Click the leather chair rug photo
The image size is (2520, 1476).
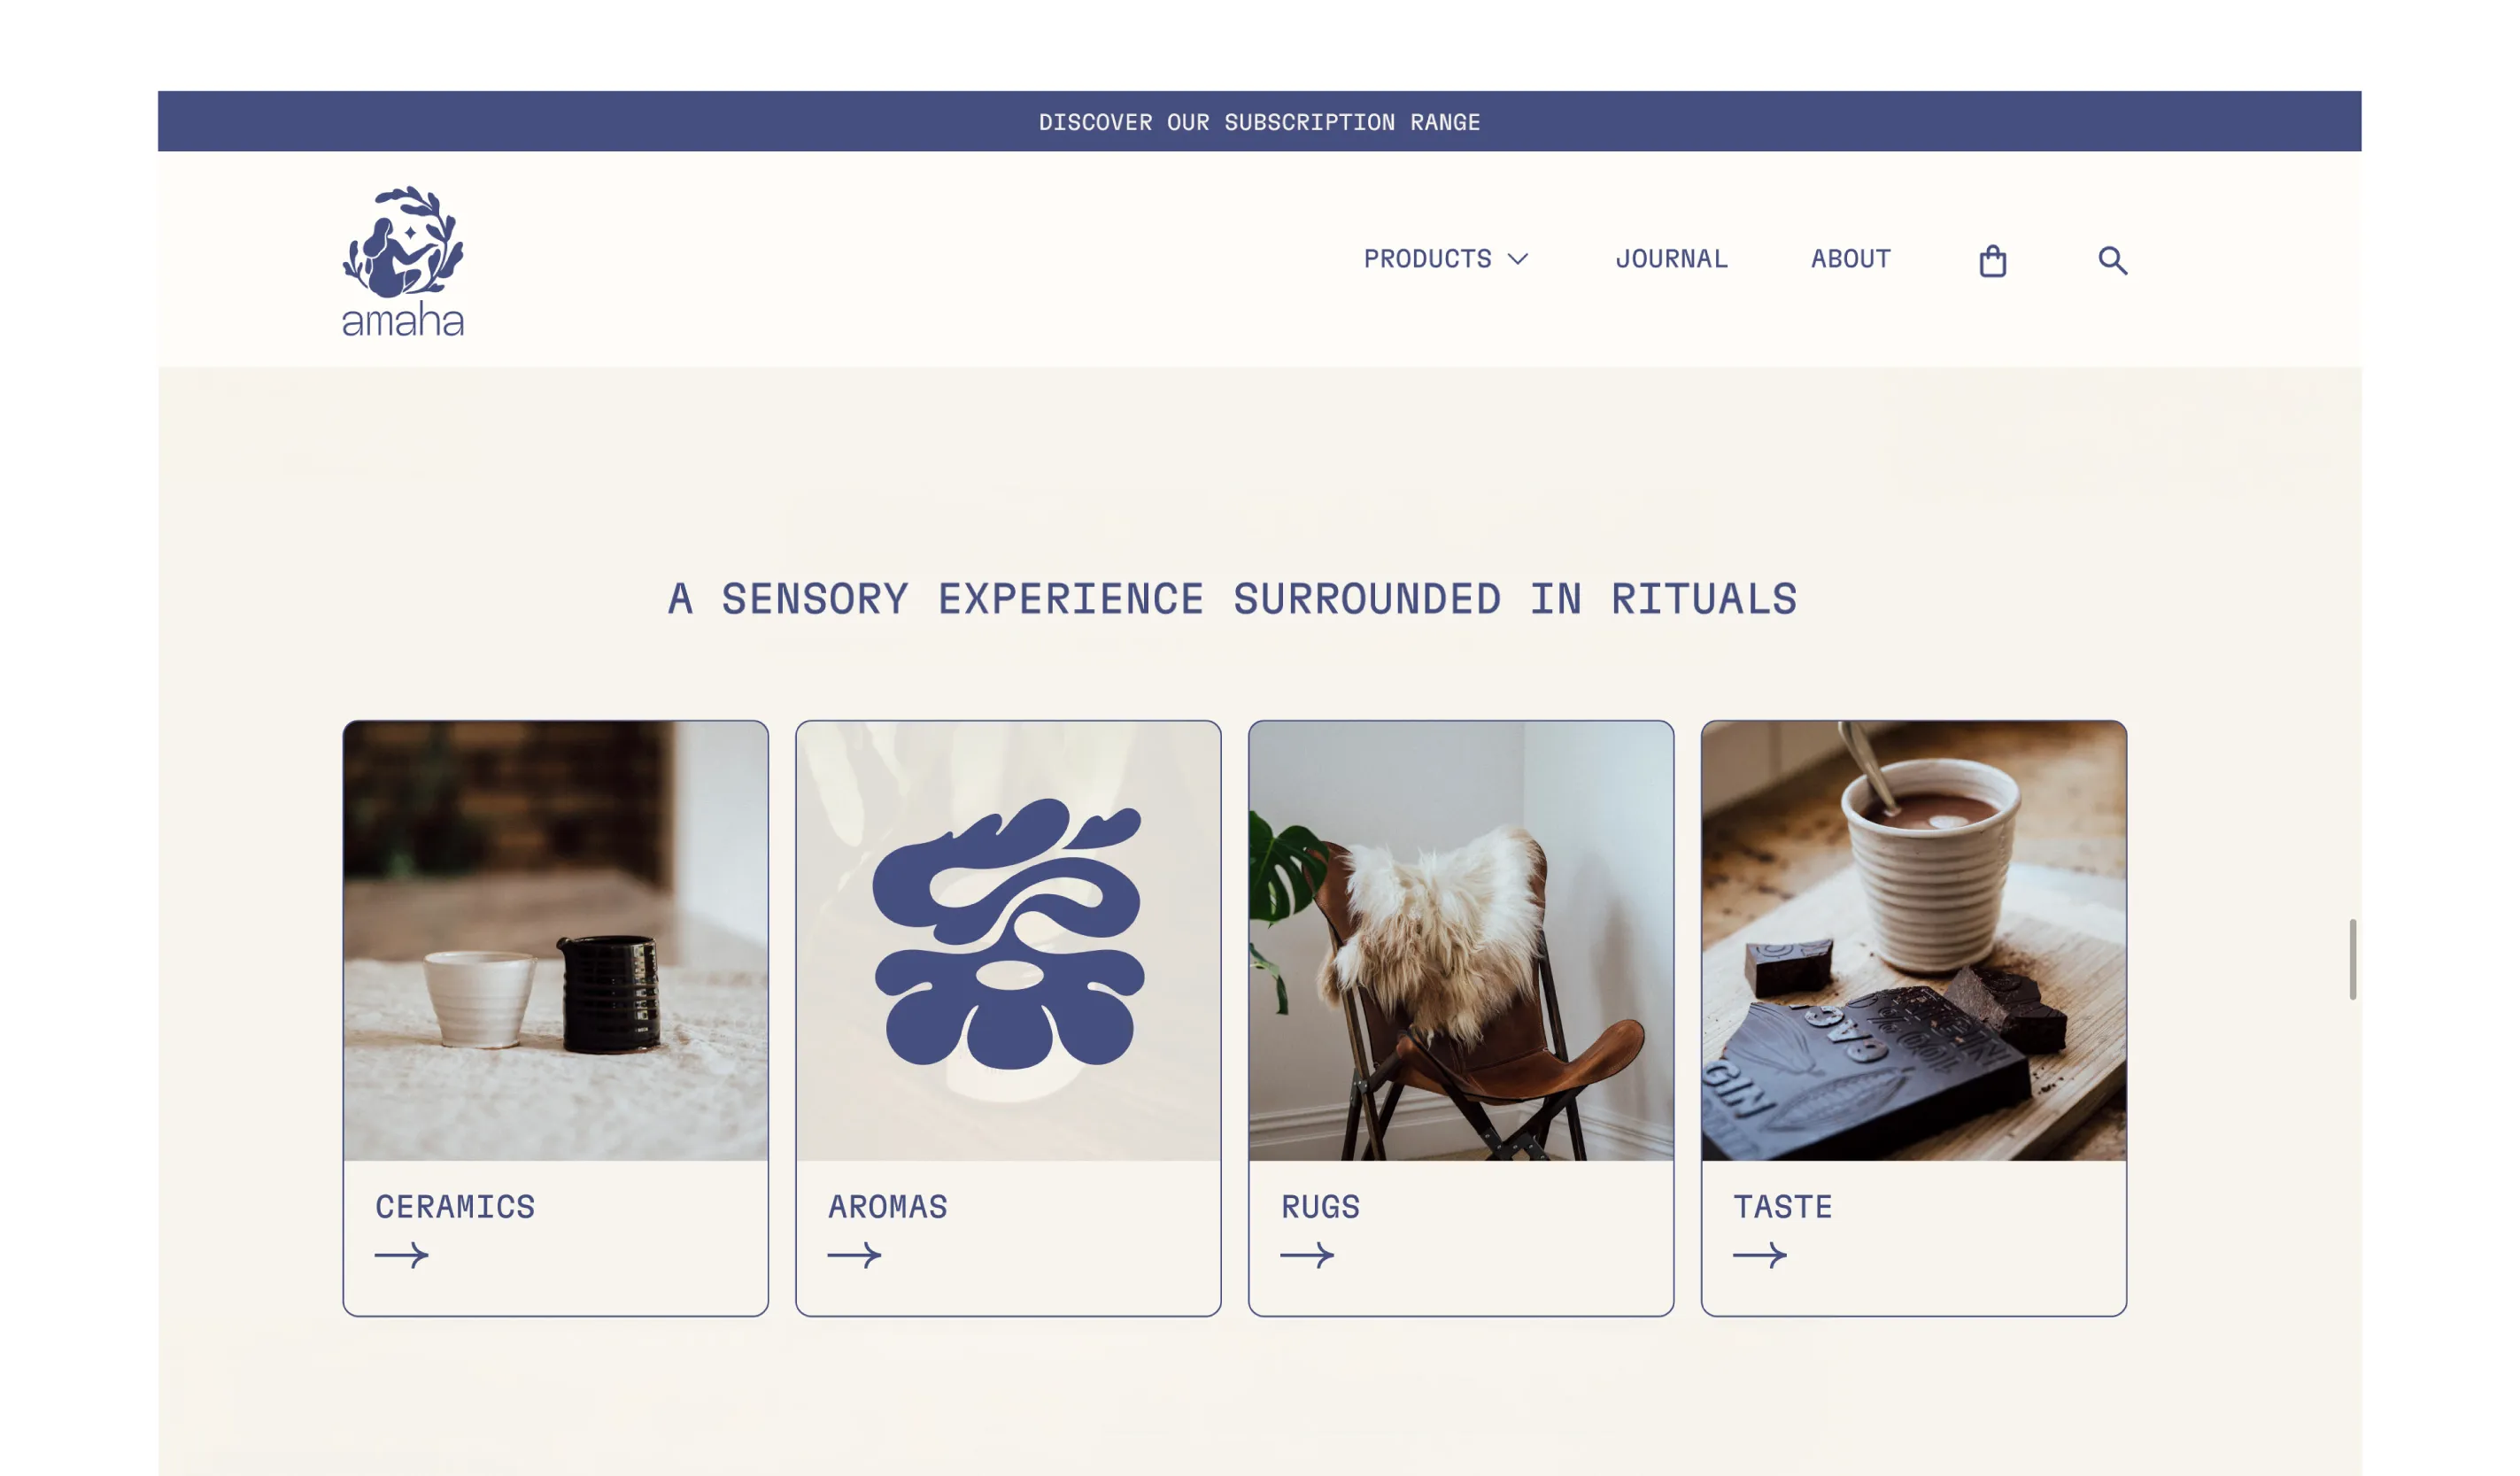pos(1461,940)
